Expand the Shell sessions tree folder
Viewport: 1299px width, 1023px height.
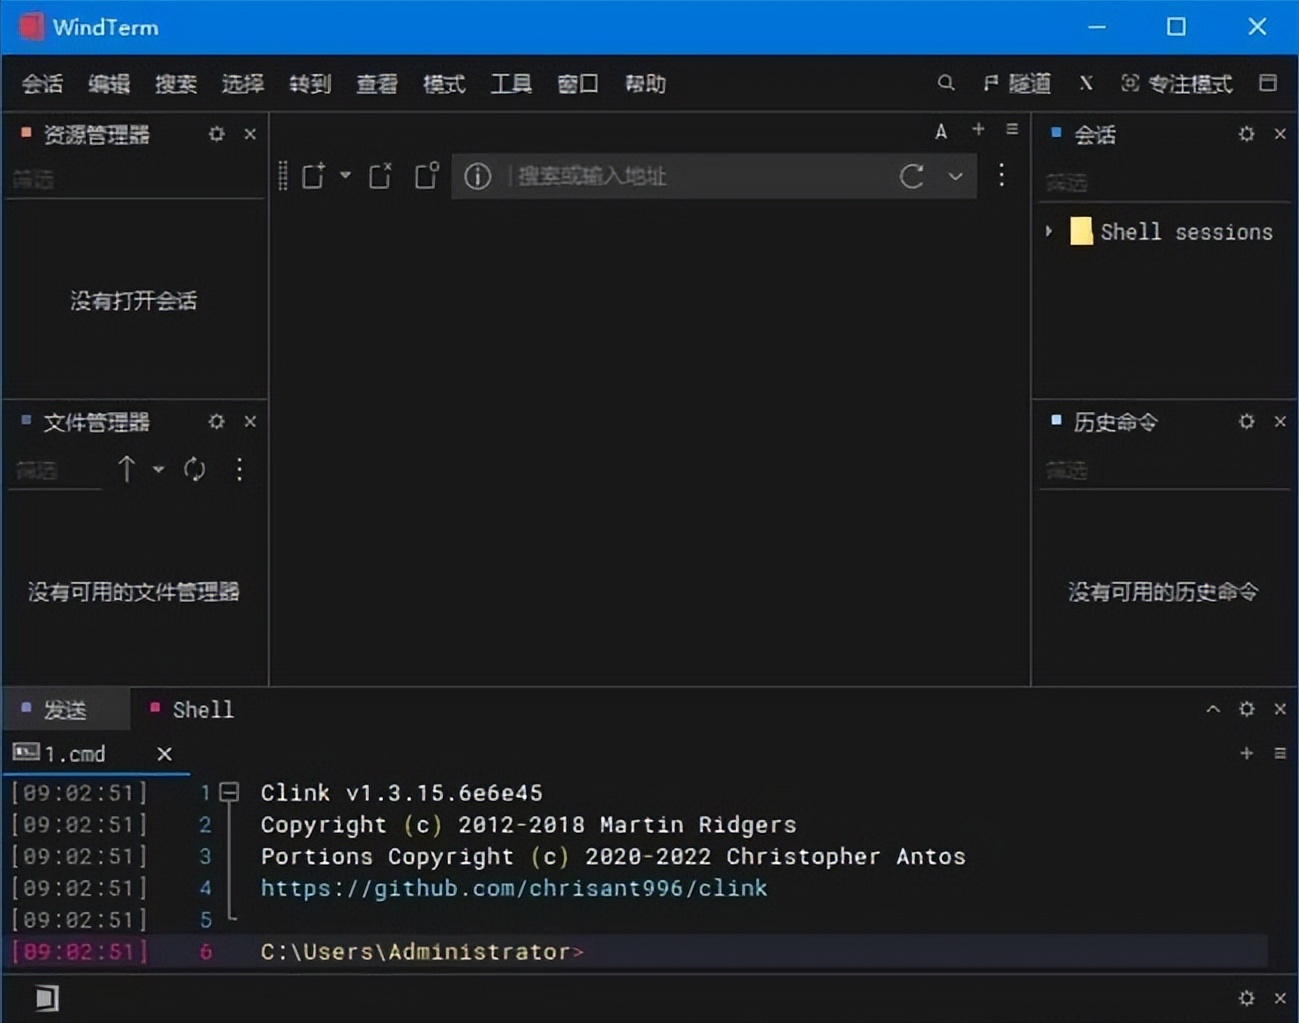pos(1049,232)
